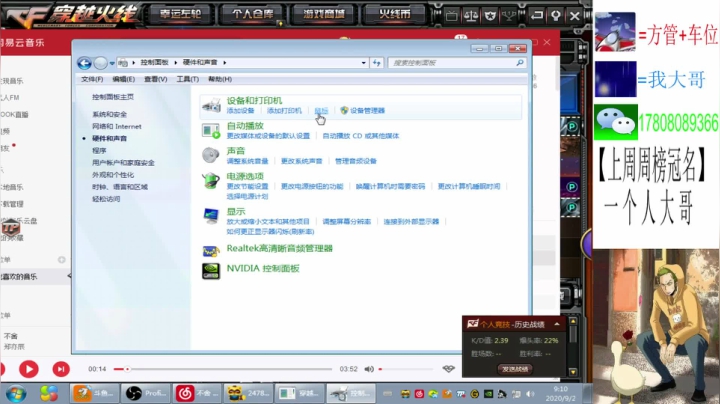Click the 添加打印机 link
The width and height of the screenshot is (720, 404).
(x=284, y=111)
